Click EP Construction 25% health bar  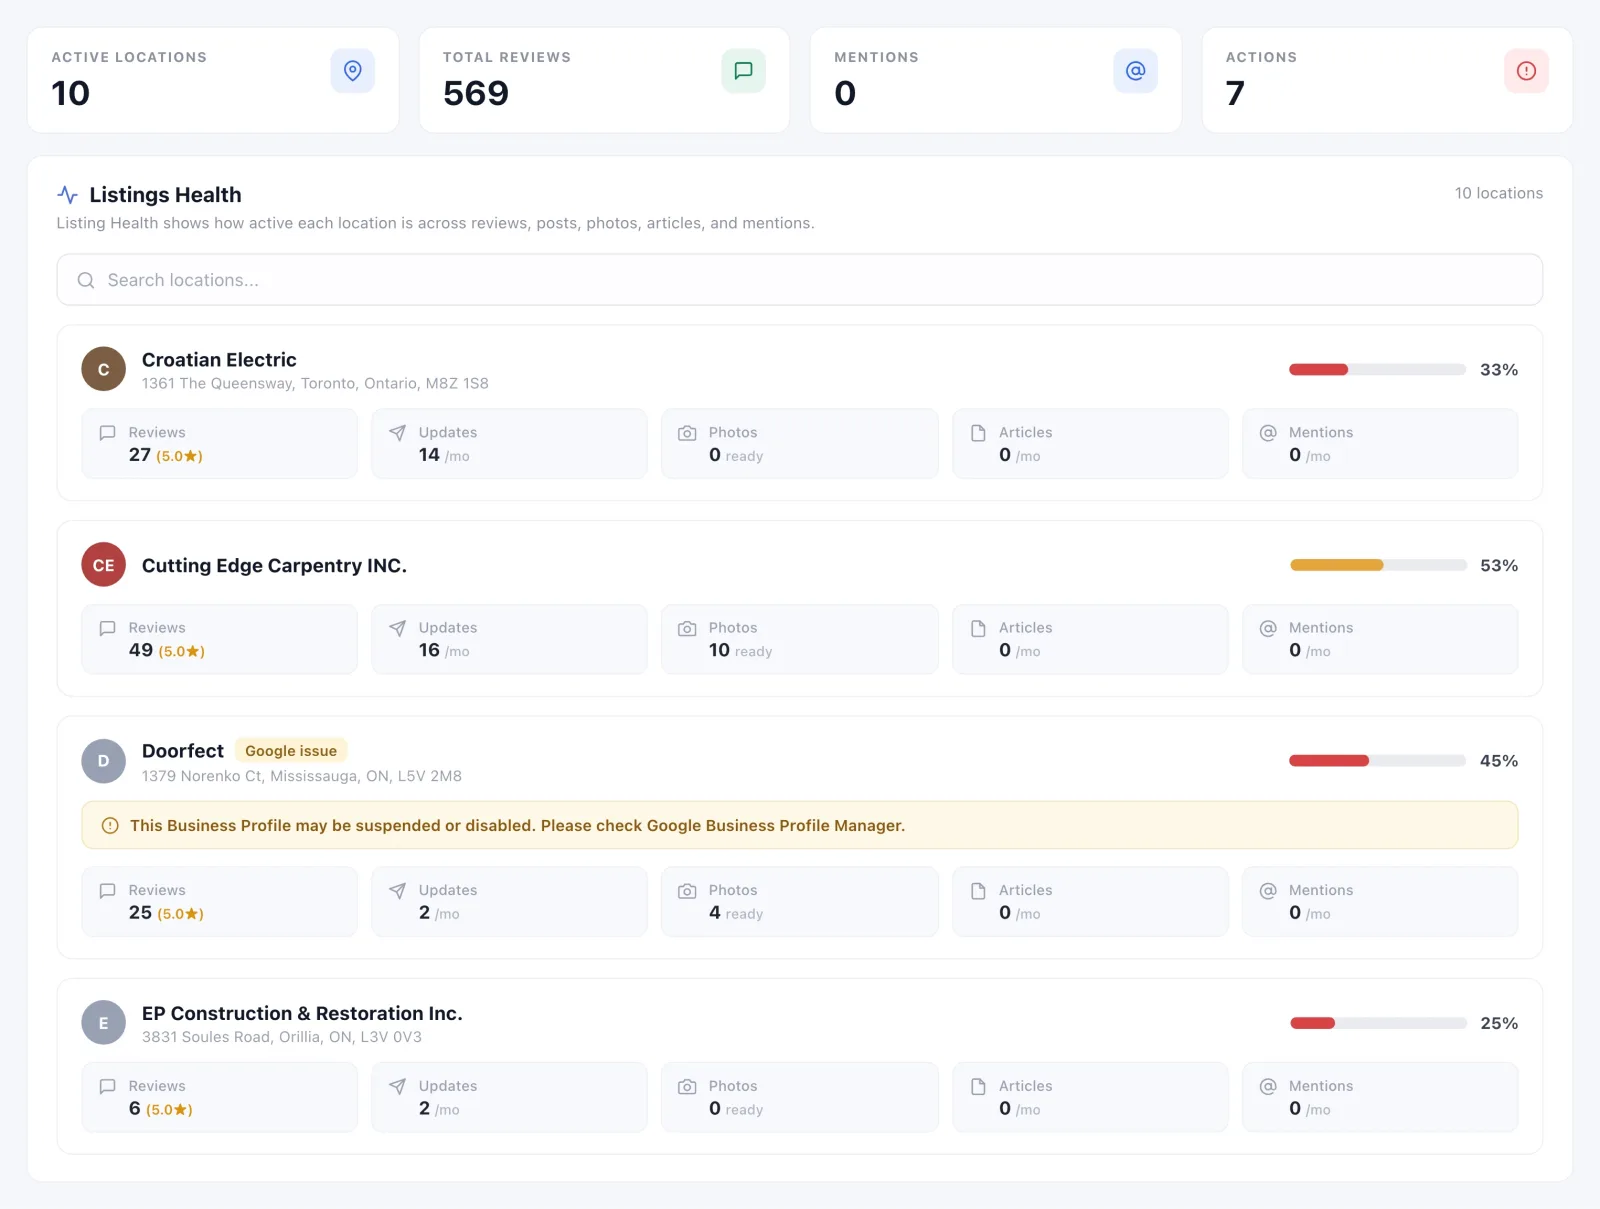[1377, 1023]
